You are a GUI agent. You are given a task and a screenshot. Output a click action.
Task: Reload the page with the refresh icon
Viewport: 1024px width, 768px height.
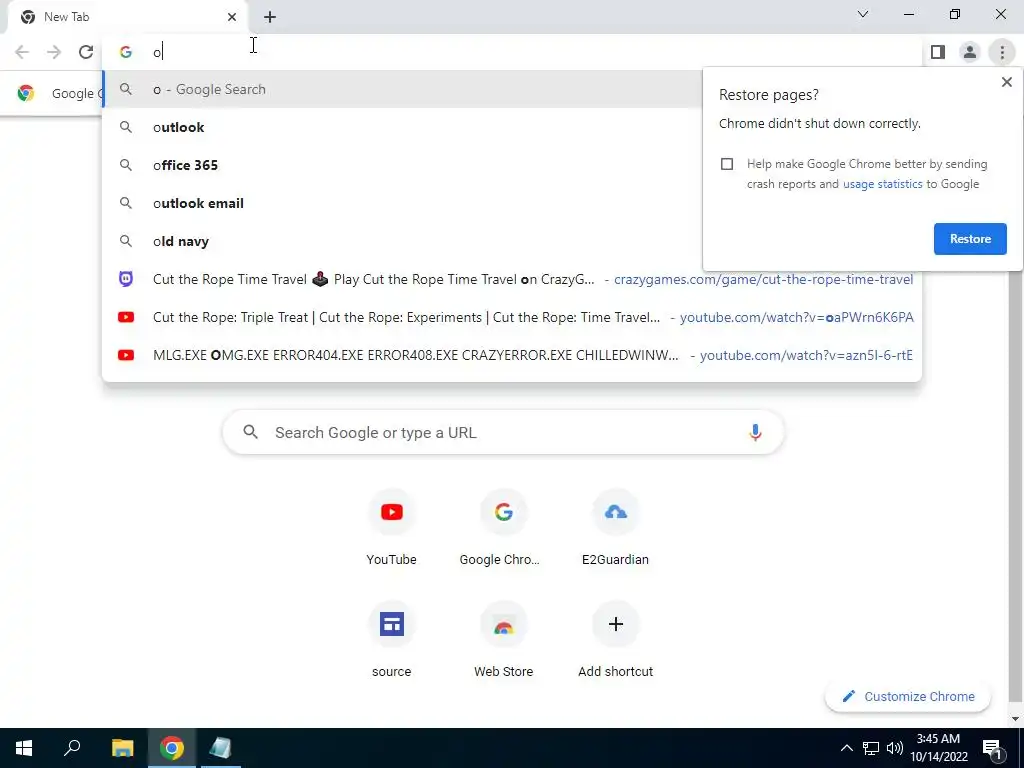click(x=86, y=52)
